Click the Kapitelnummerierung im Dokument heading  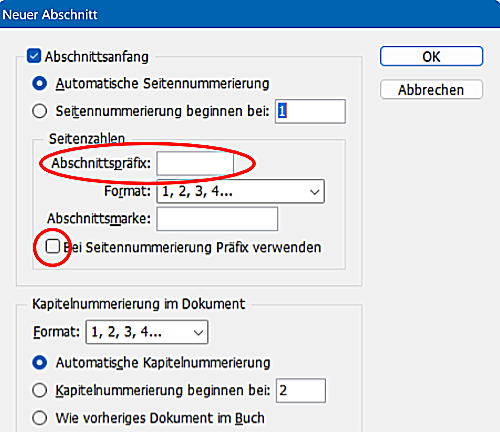click(139, 304)
